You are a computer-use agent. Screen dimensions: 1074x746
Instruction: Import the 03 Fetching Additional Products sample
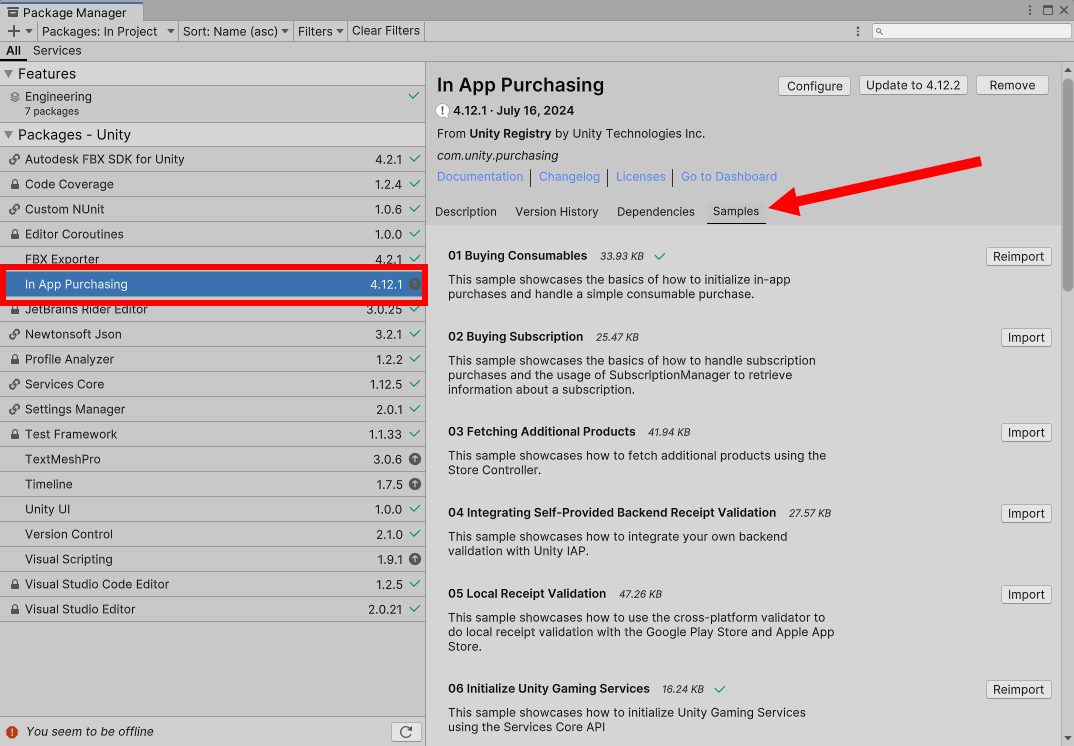click(1026, 433)
